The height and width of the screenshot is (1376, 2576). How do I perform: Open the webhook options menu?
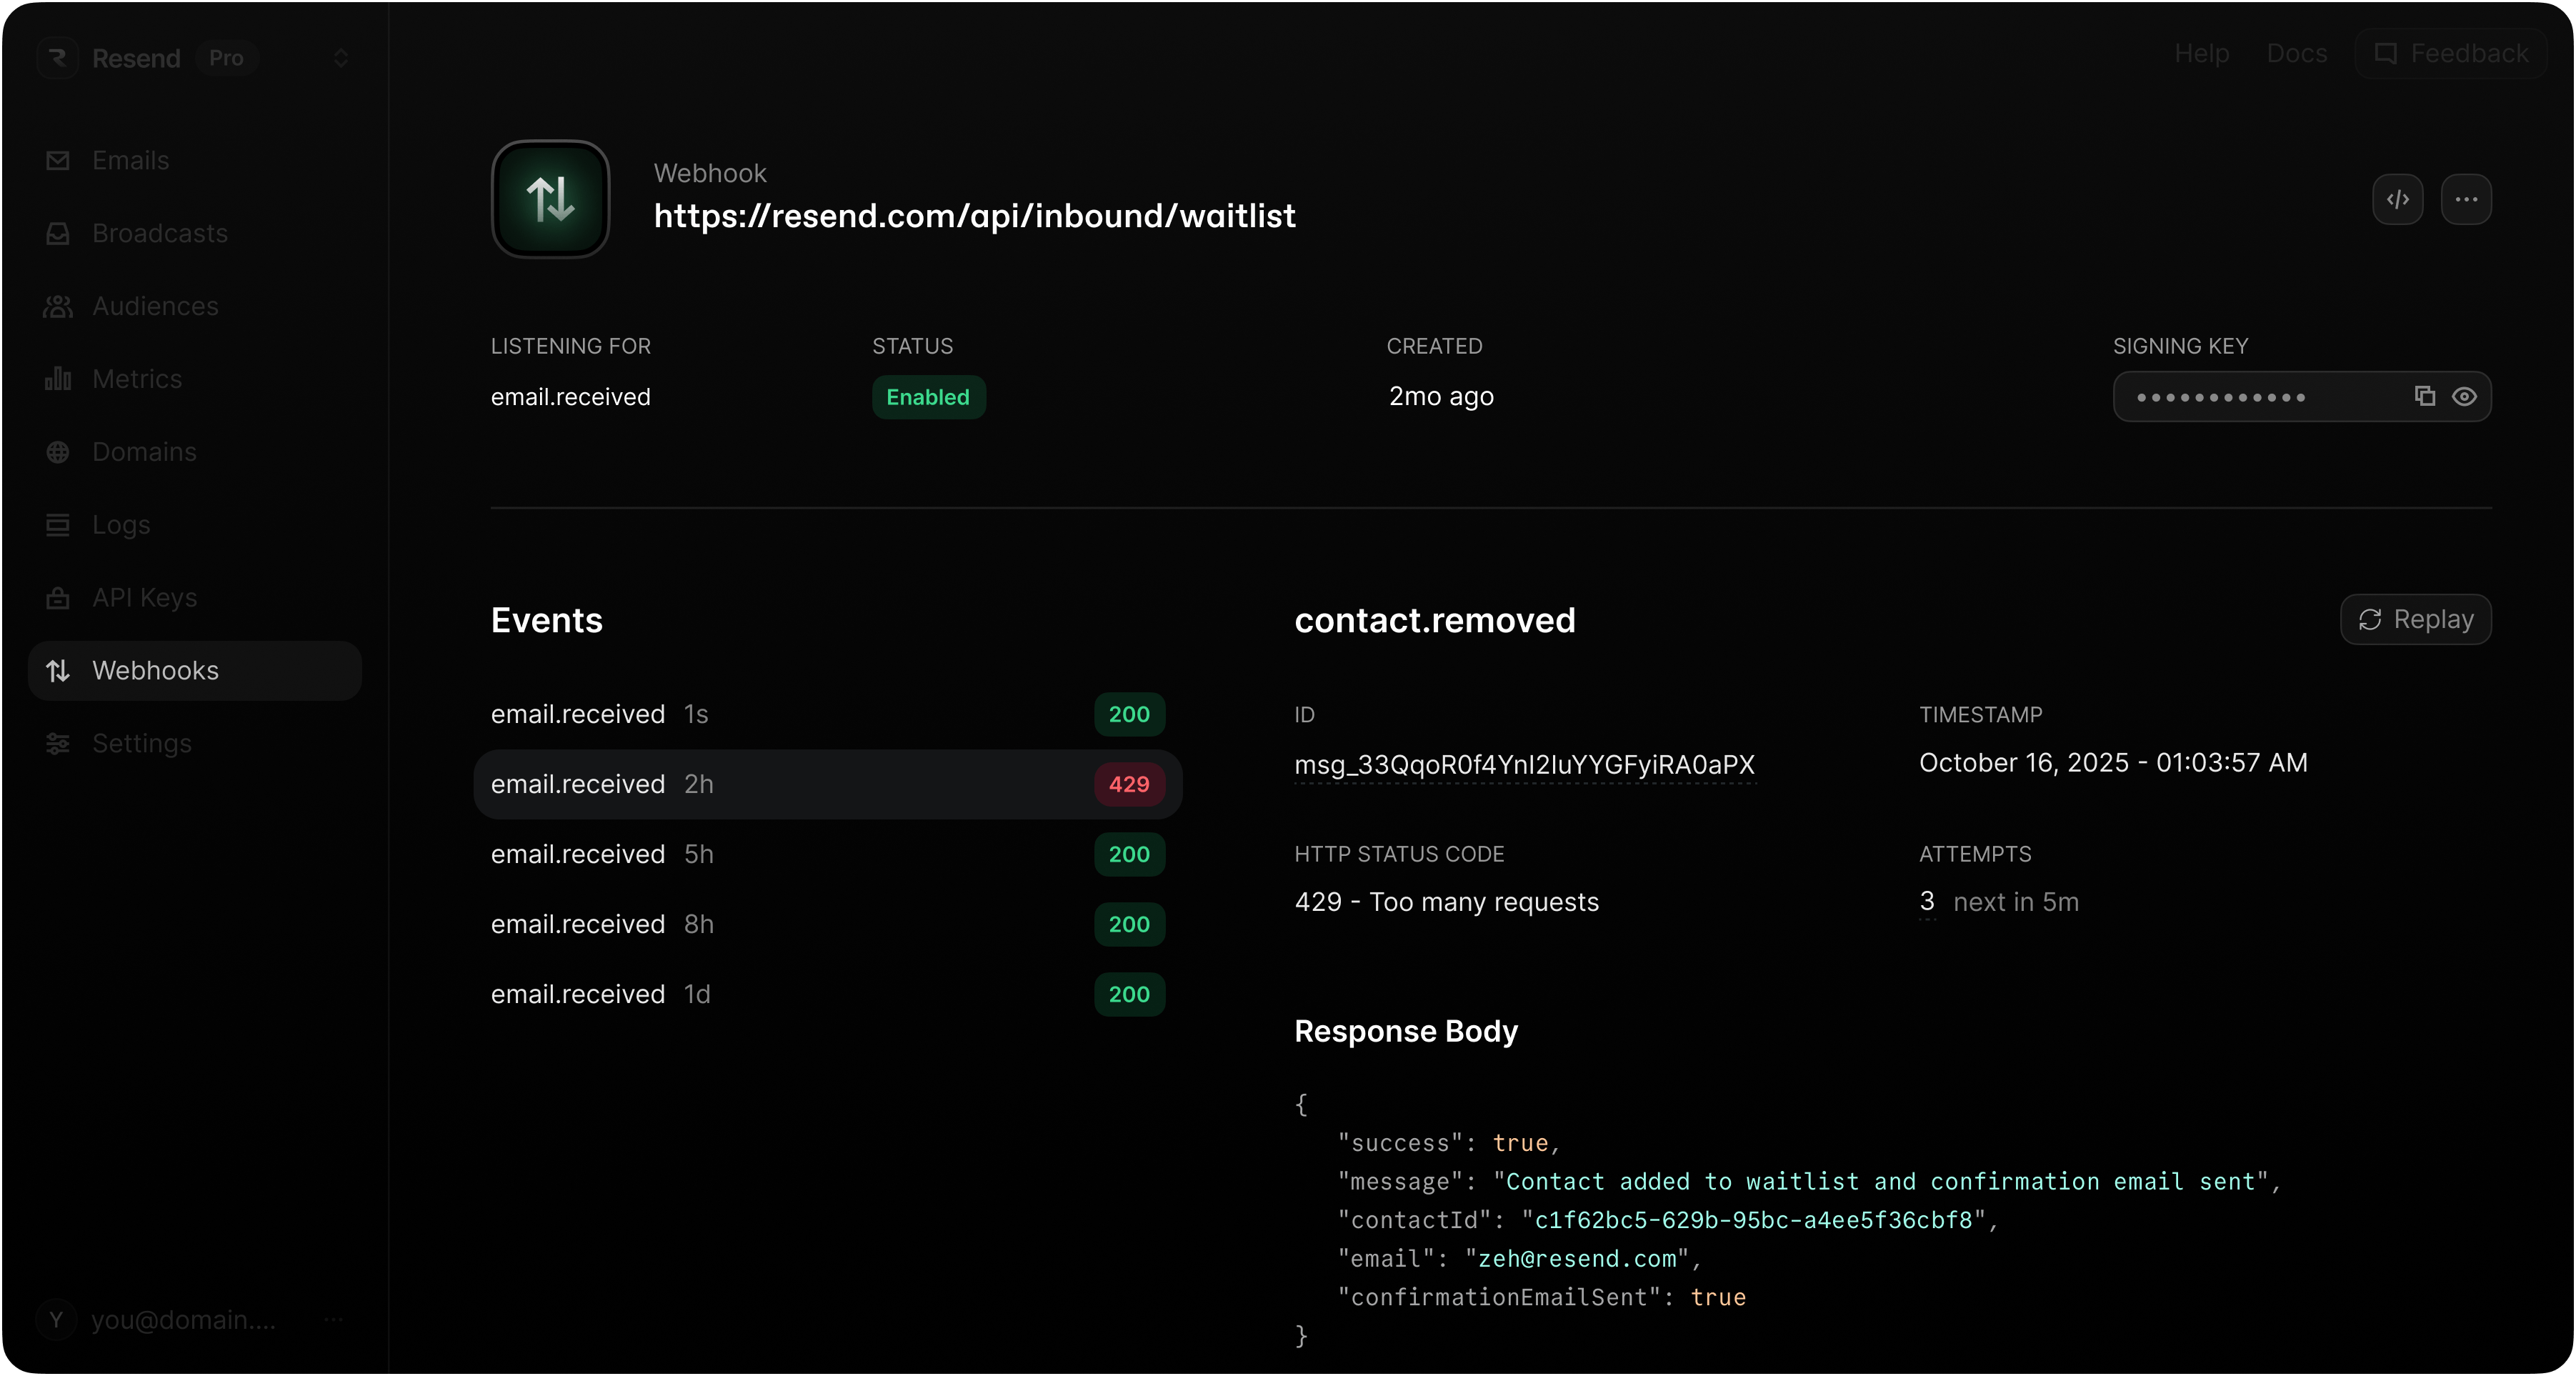click(x=2466, y=199)
